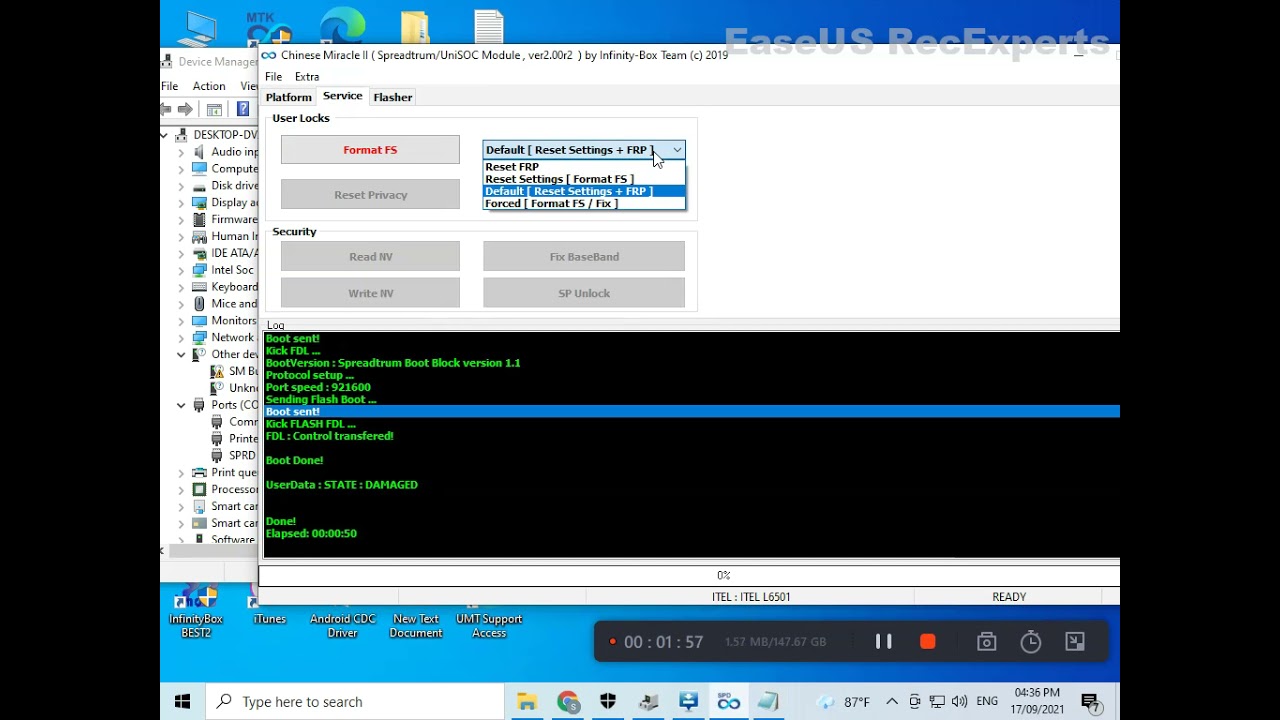Expand the Print queues category

(x=181, y=472)
